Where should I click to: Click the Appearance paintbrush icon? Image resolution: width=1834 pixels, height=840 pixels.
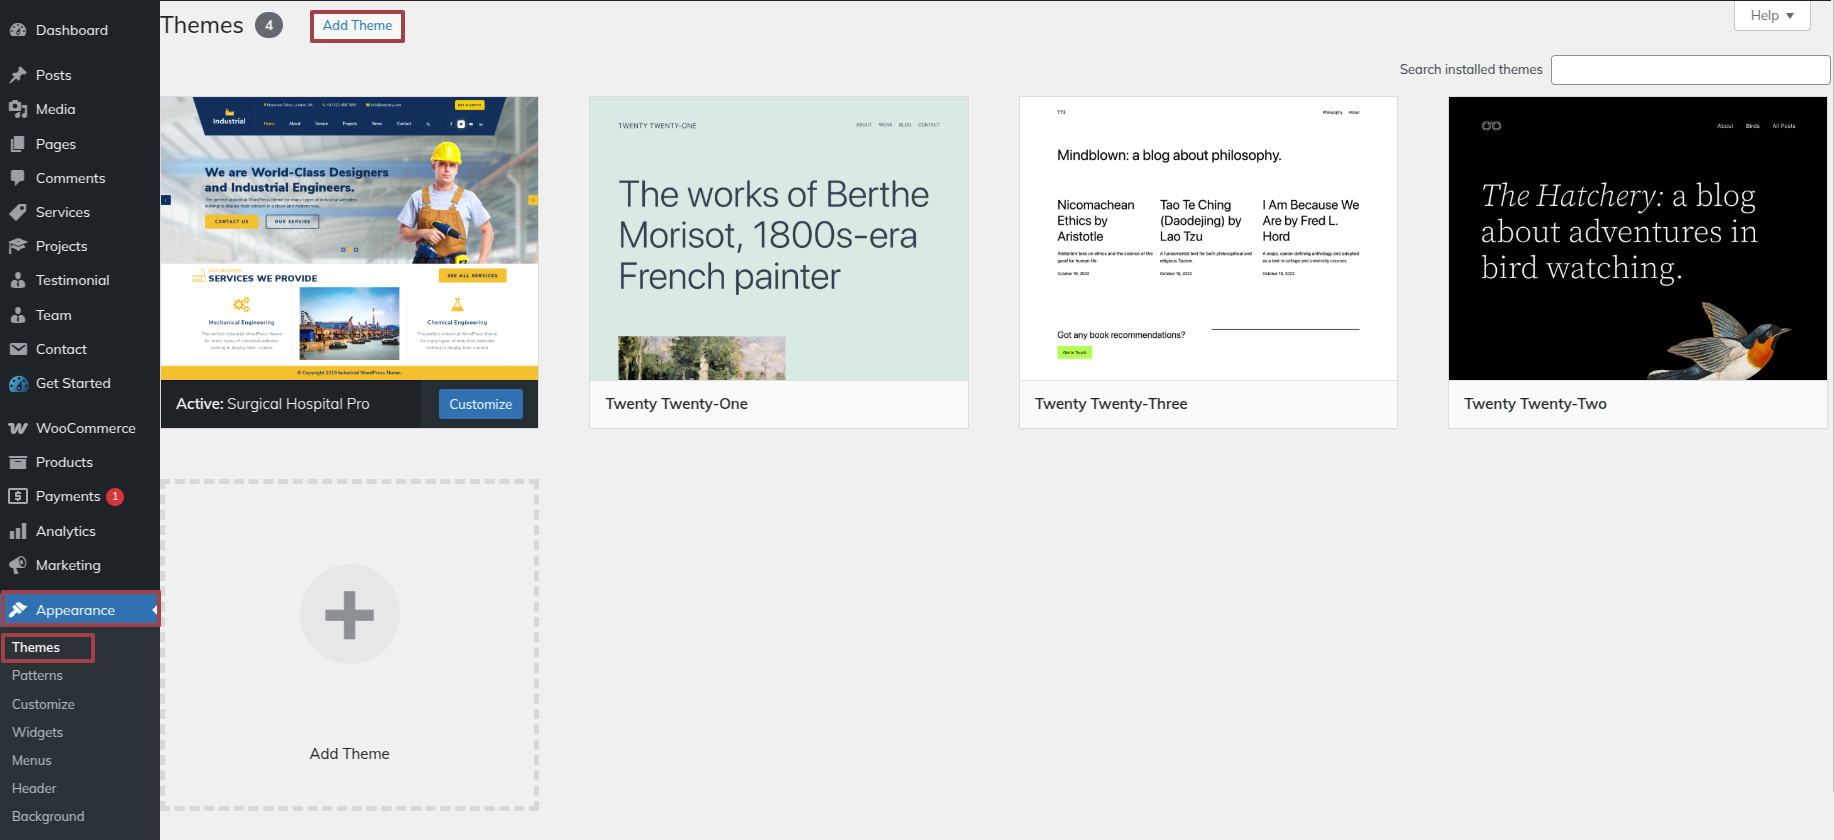point(18,610)
